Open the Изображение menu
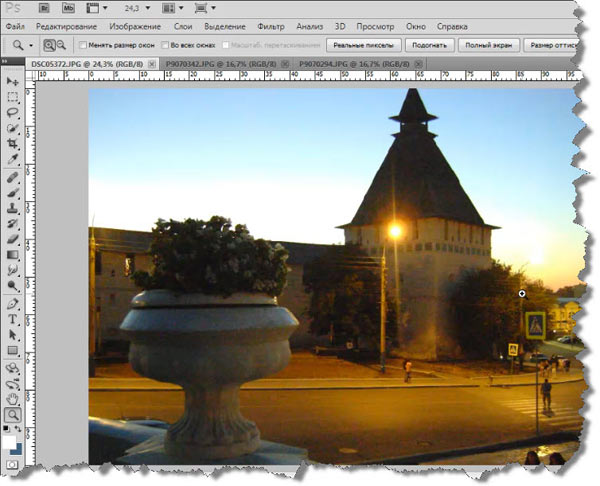The image size is (600, 486). [135, 26]
